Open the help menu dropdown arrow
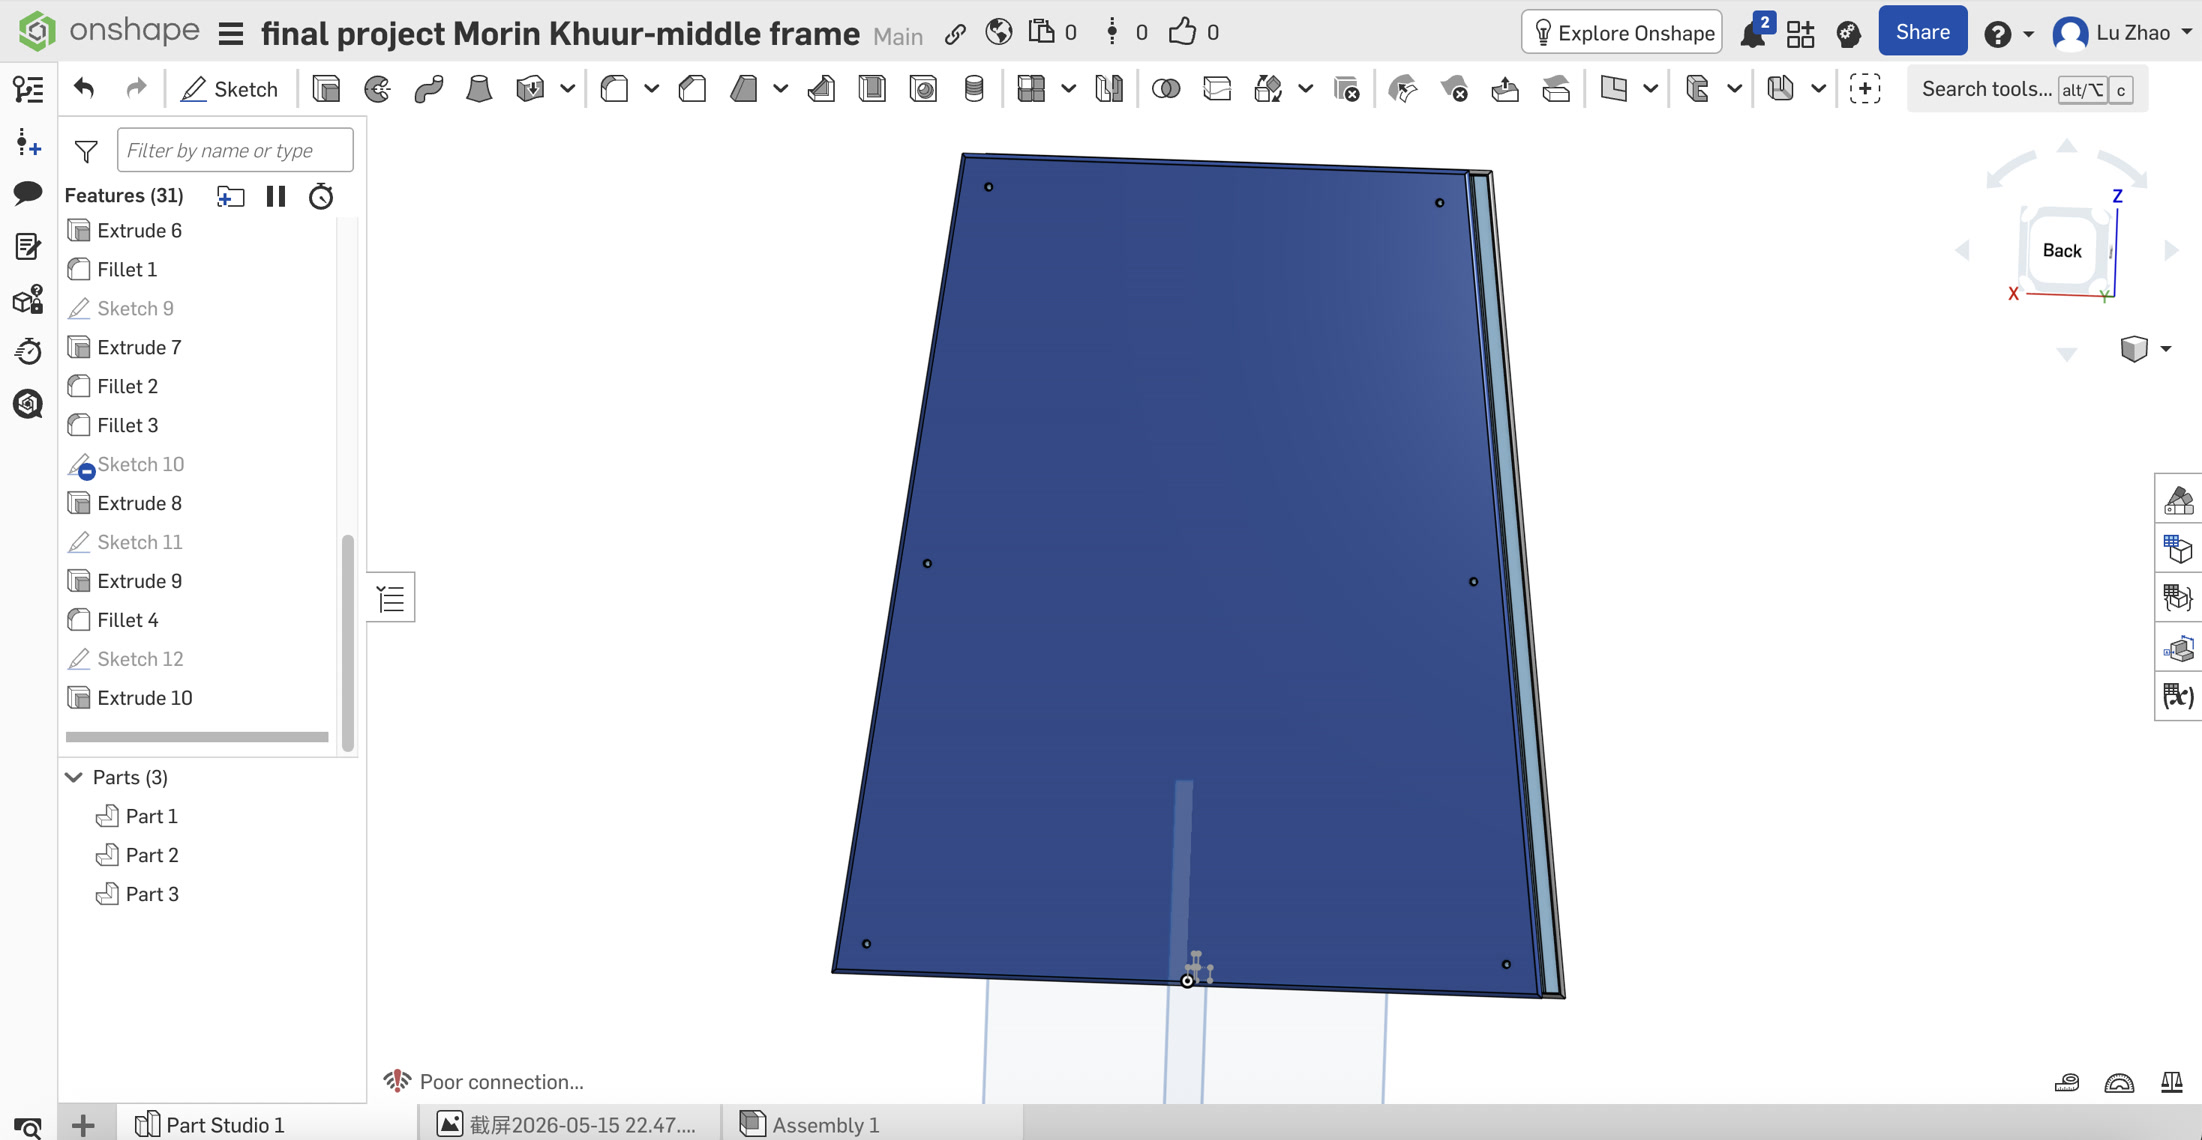 click(x=2029, y=33)
